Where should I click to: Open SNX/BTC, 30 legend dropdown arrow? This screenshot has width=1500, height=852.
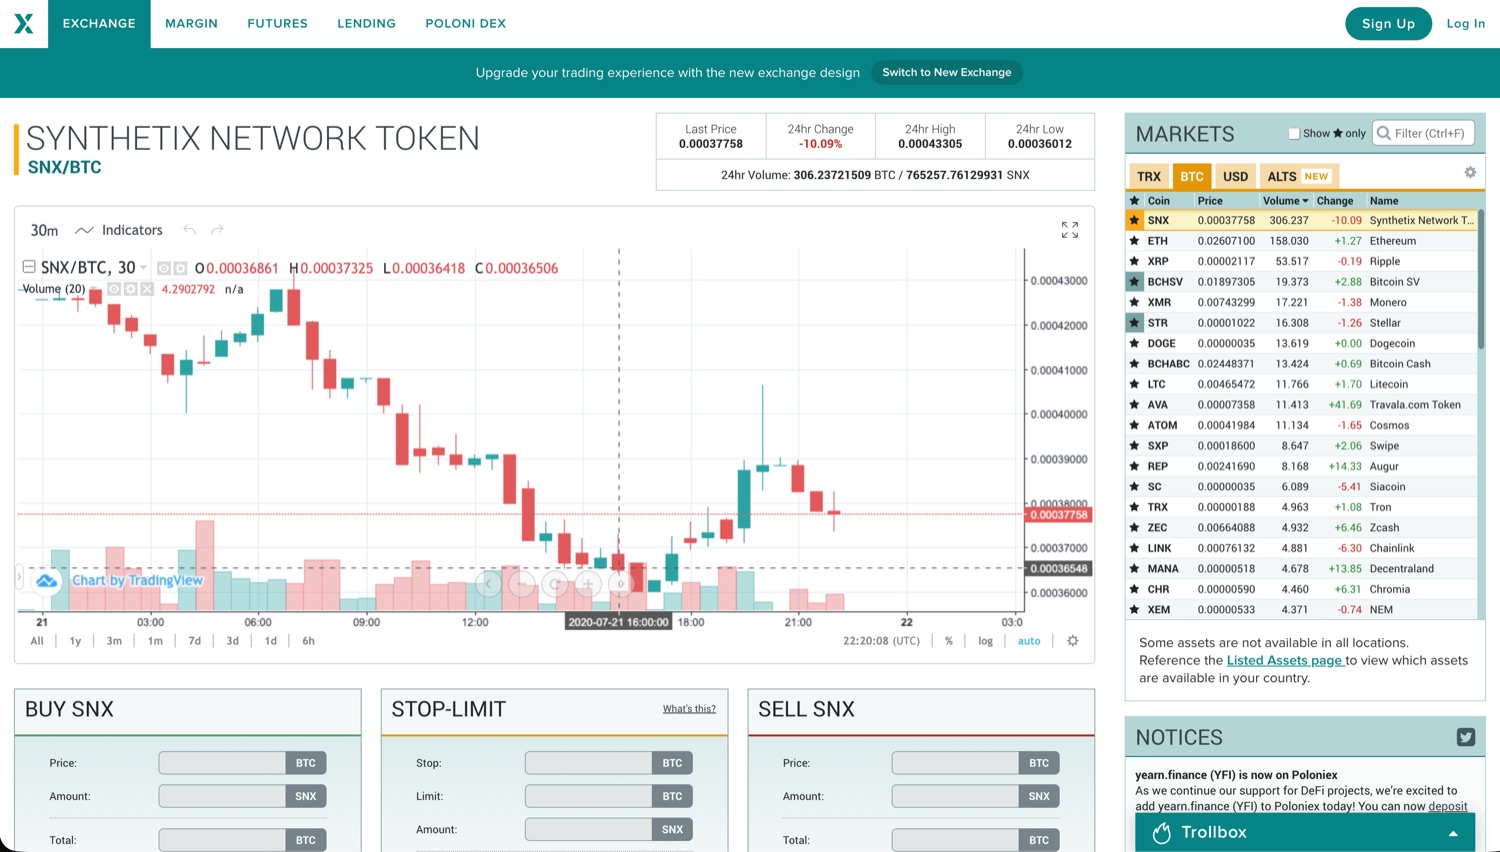pos(143,268)
